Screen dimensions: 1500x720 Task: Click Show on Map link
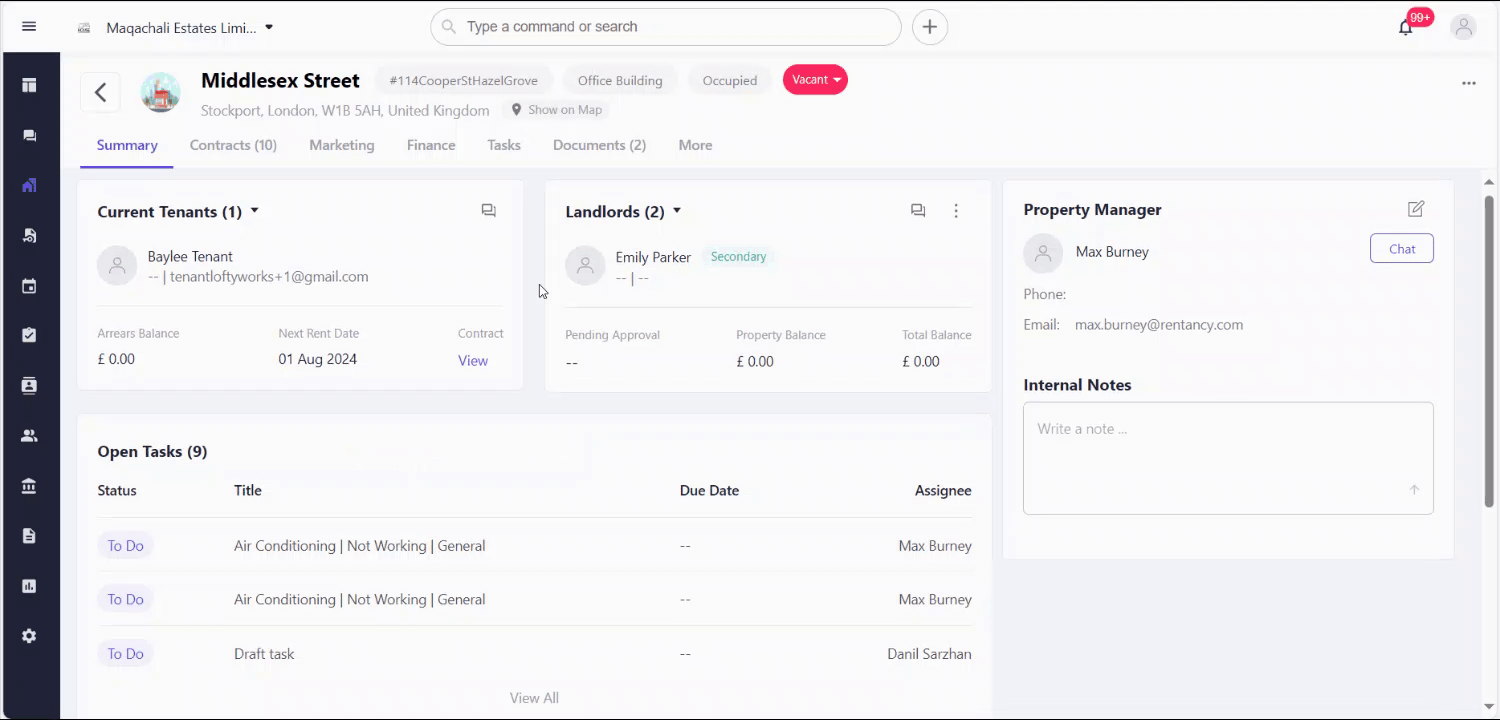557,110
